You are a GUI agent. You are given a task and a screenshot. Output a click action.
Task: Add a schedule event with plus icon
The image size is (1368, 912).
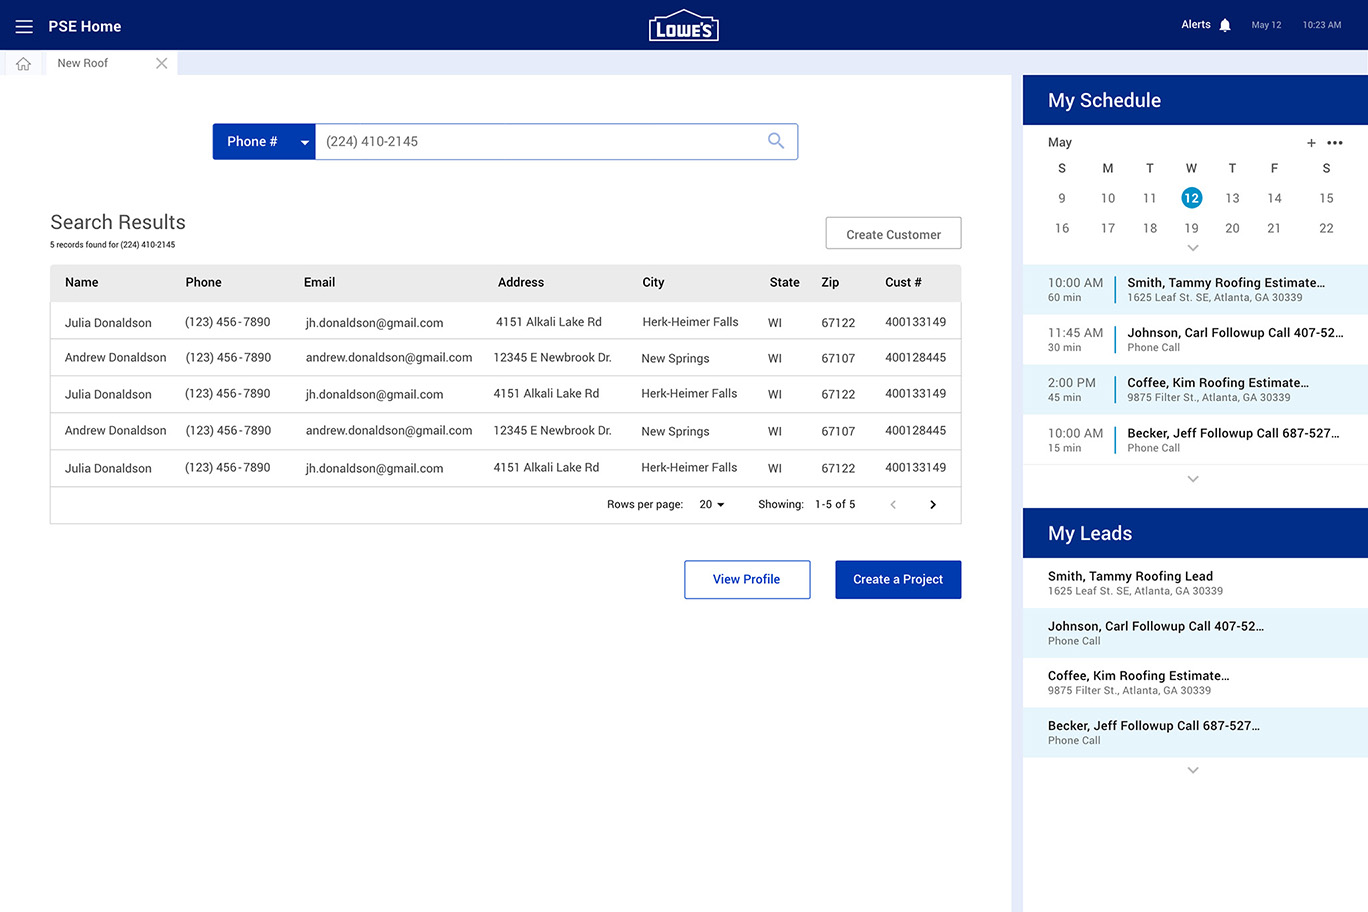1311,143
